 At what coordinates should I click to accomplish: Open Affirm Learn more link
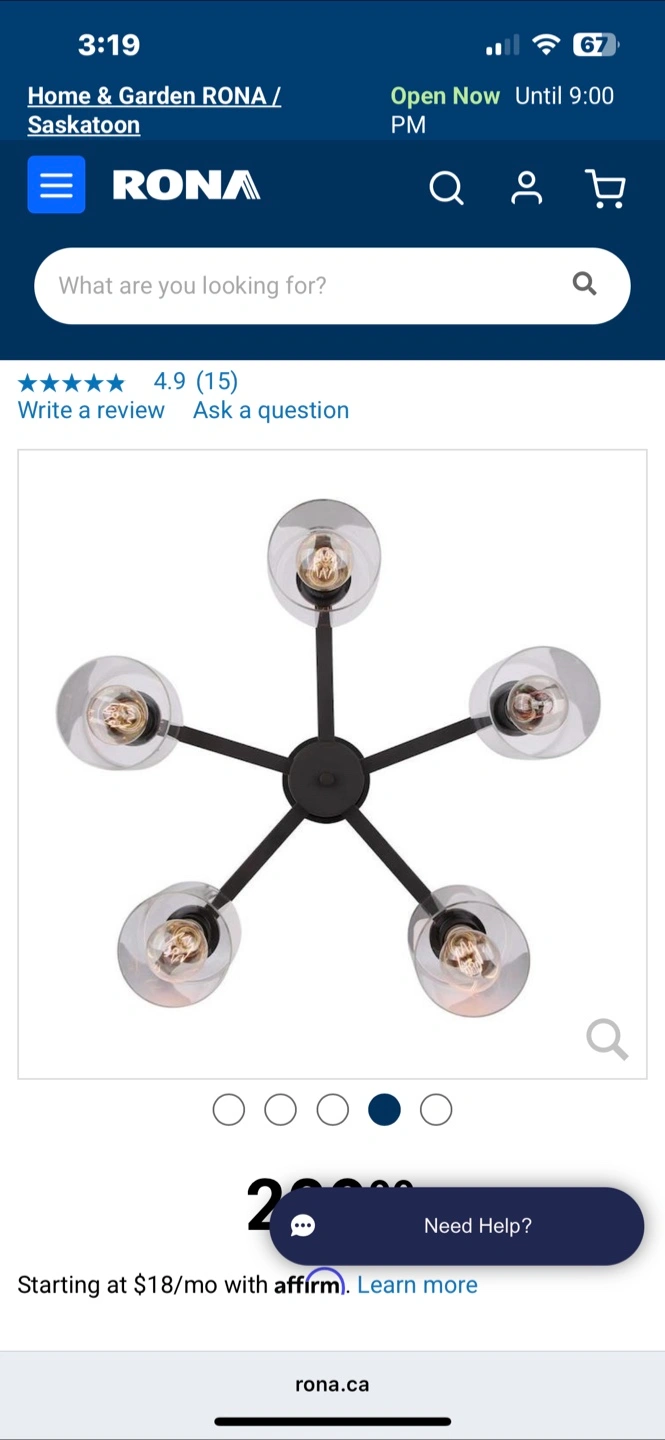pyautogui.click(x=417, y=1285)
